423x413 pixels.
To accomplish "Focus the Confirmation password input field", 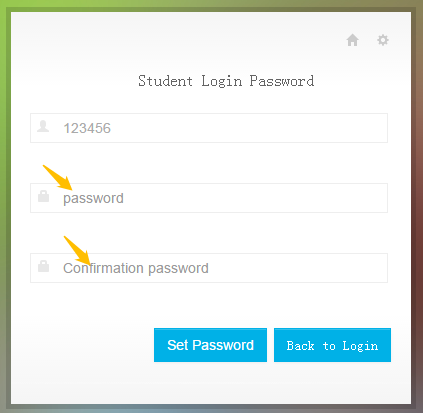I will point(209,268).
